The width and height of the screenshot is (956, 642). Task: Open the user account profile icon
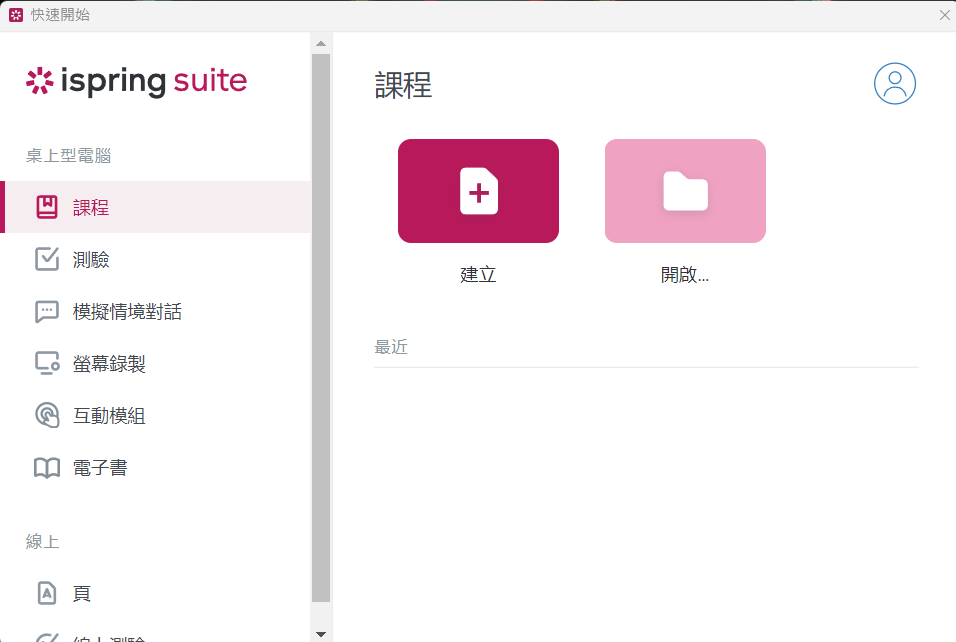tap(894, 84)
